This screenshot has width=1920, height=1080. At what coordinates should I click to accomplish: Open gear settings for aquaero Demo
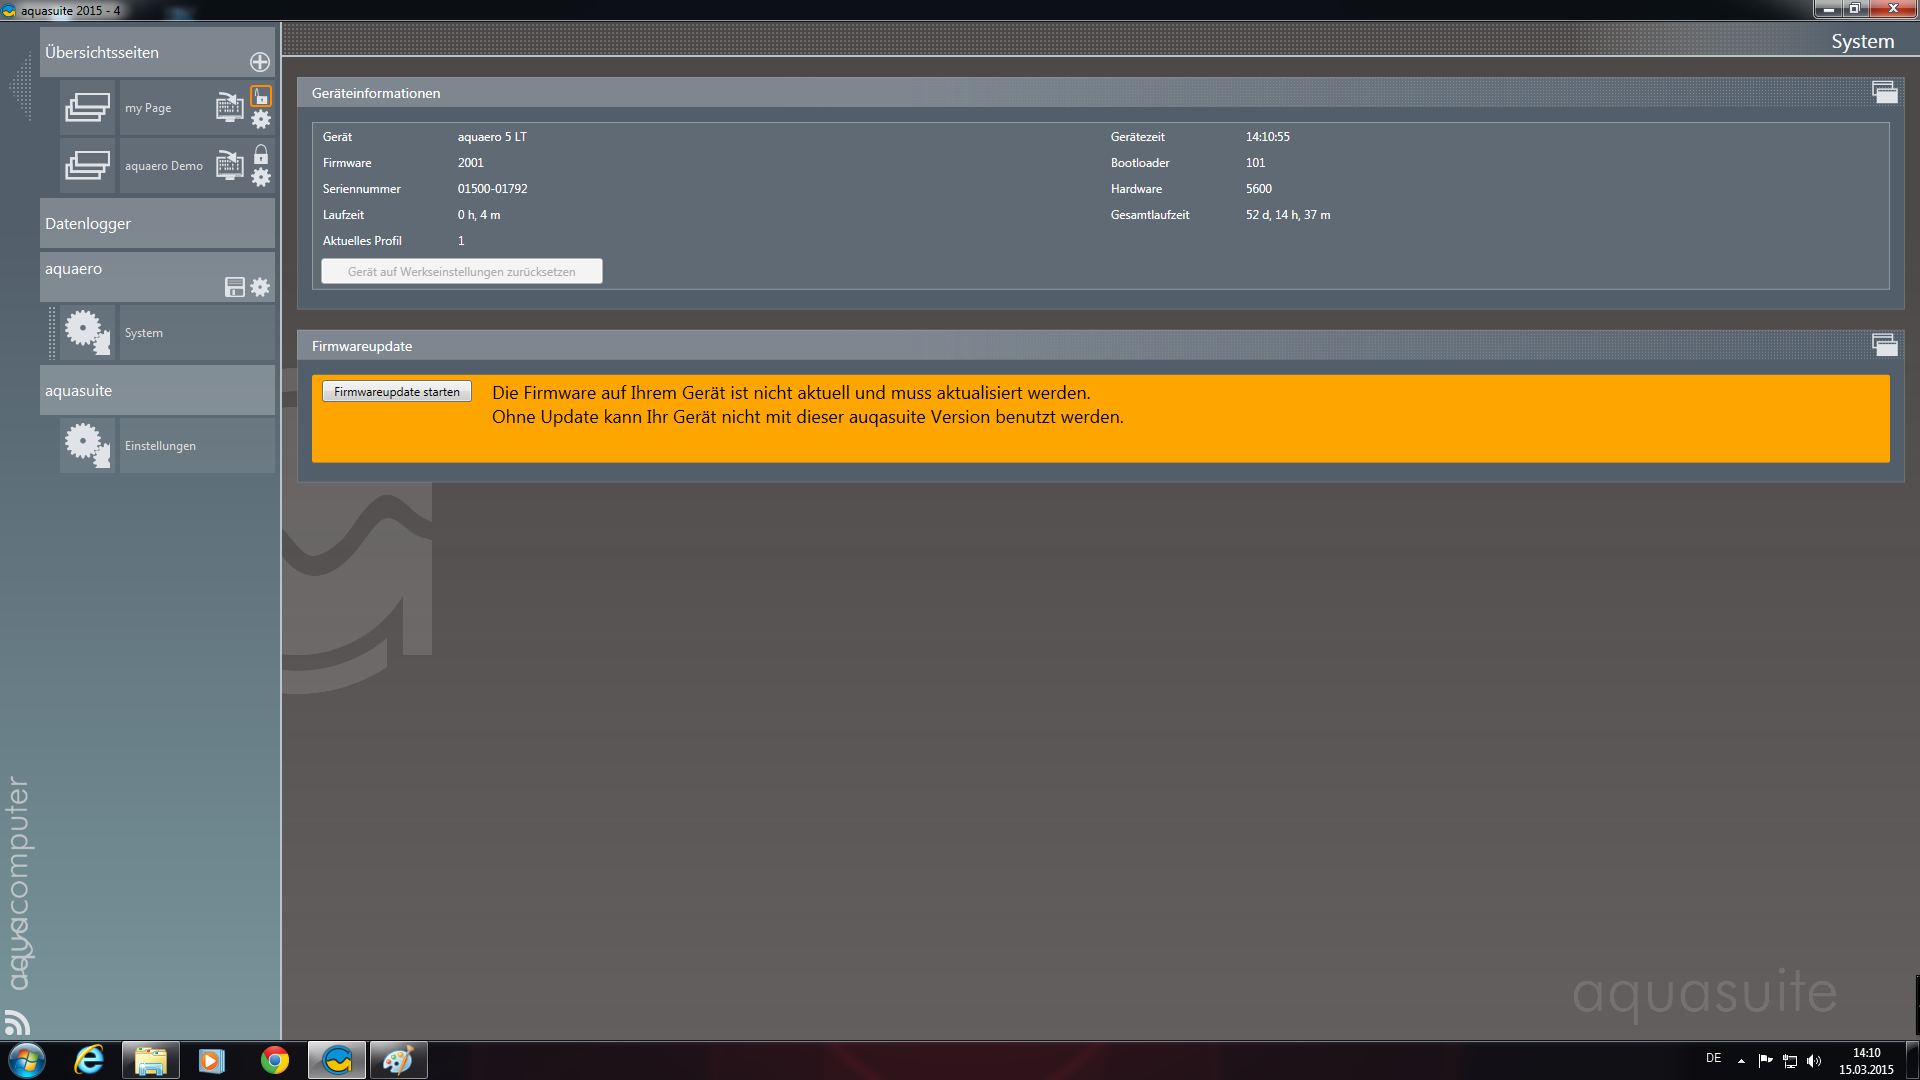(x=261, y=178)
